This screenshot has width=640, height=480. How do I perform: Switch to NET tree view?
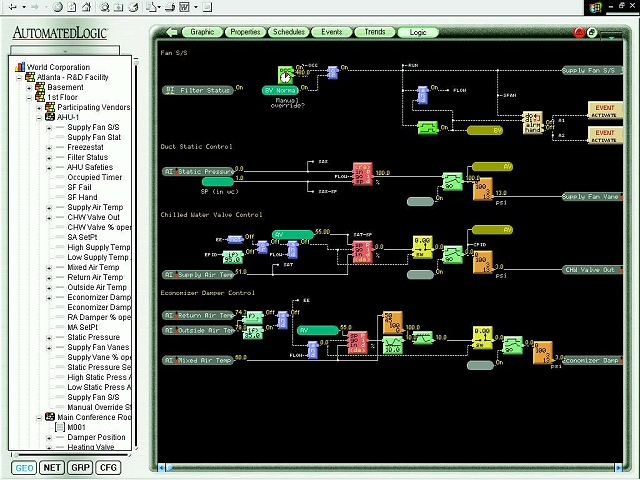pyautogui.click(x=51, y=467)
